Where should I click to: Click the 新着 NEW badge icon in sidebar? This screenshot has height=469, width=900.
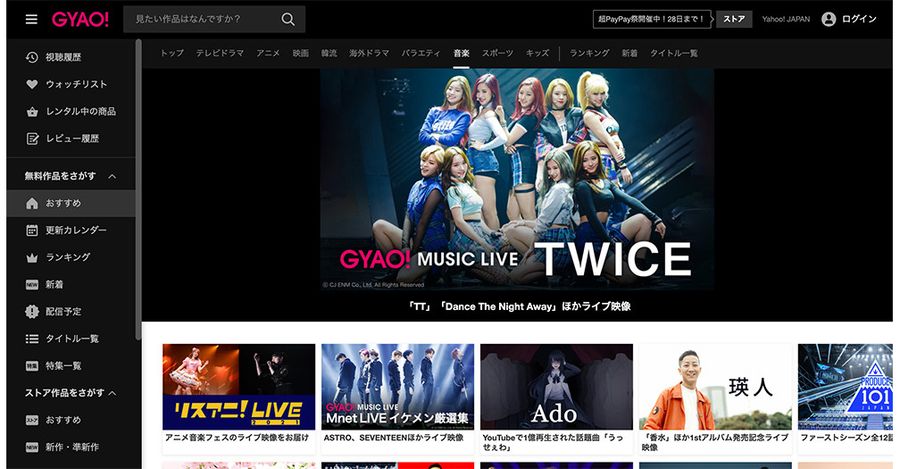click(x=32, y=285)
